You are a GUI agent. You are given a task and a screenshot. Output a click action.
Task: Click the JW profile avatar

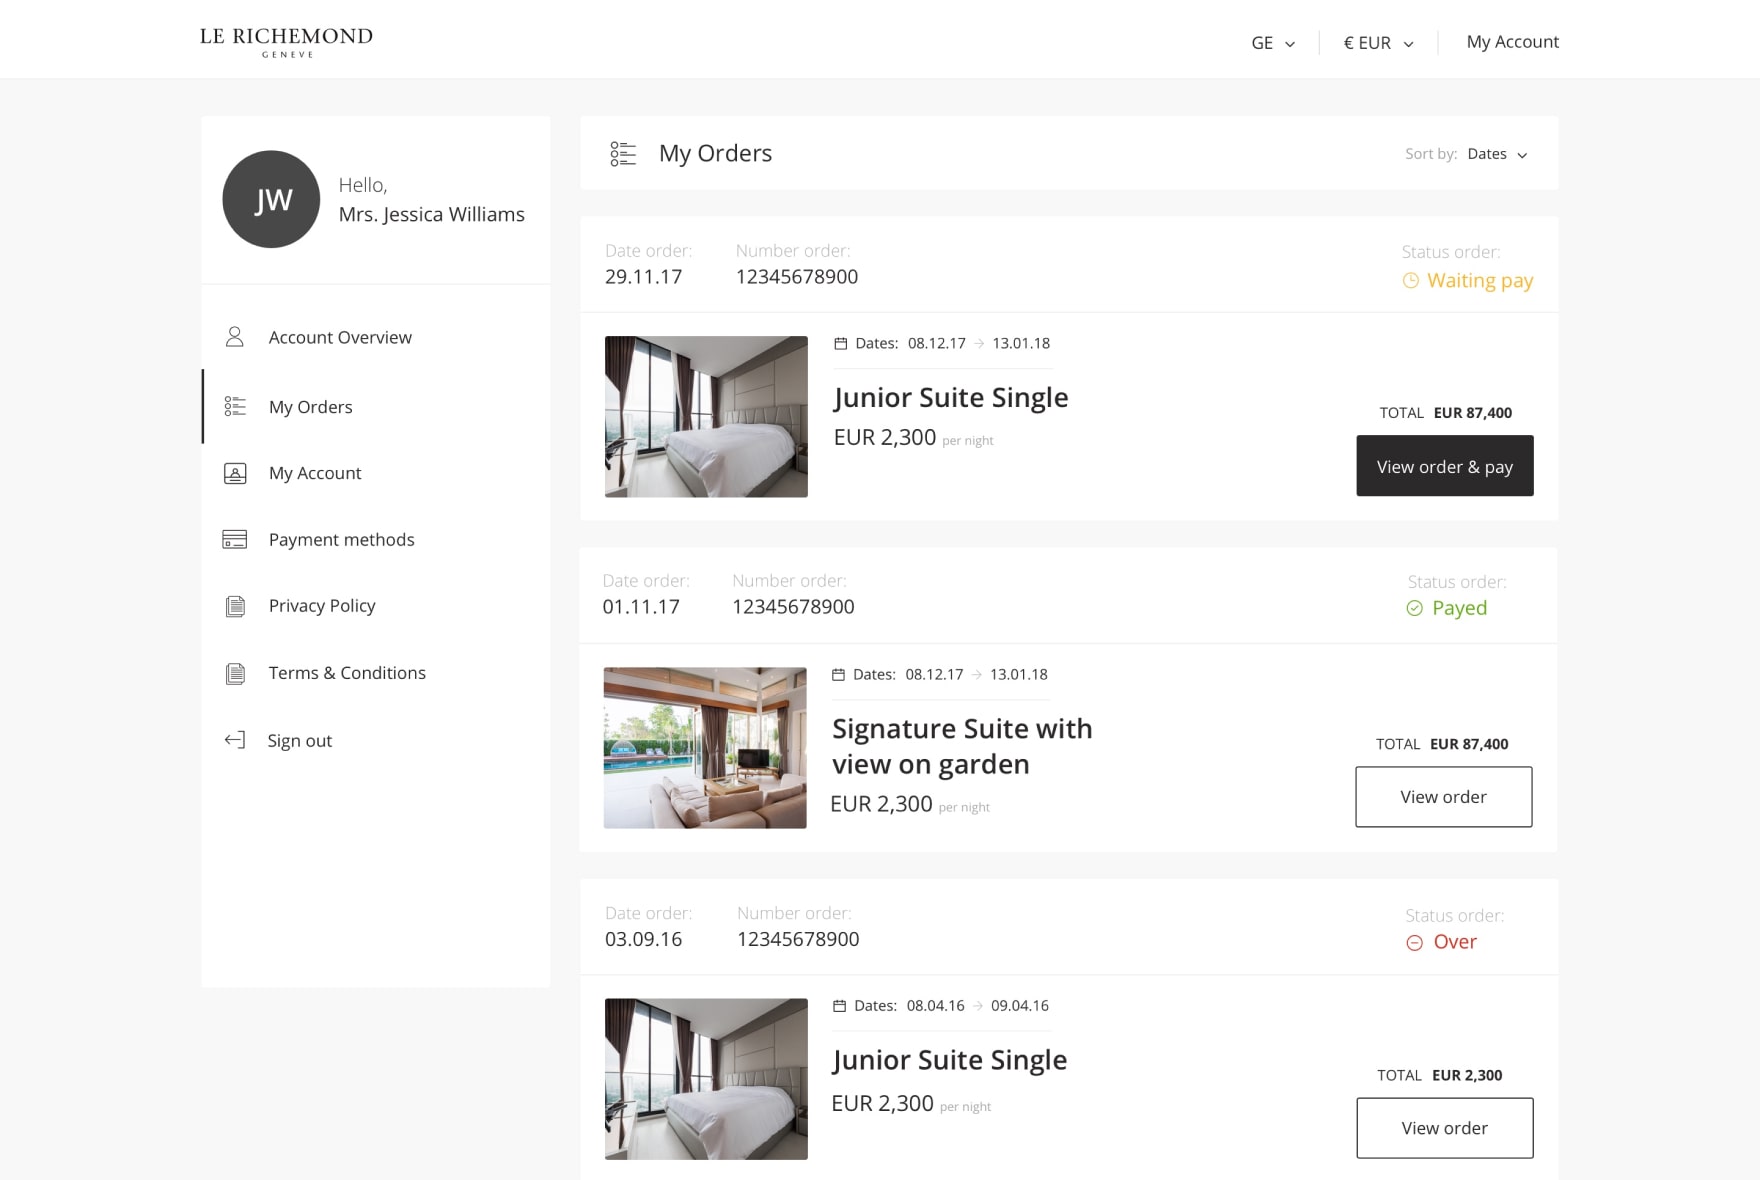pos(271,199)
